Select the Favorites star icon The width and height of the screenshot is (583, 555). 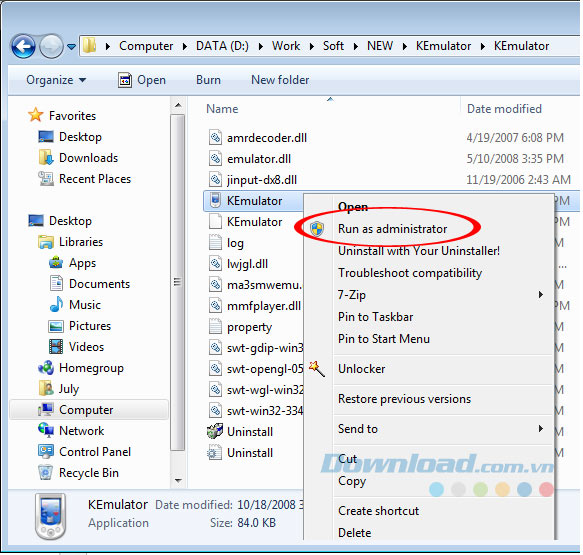[x=35, y=115]
